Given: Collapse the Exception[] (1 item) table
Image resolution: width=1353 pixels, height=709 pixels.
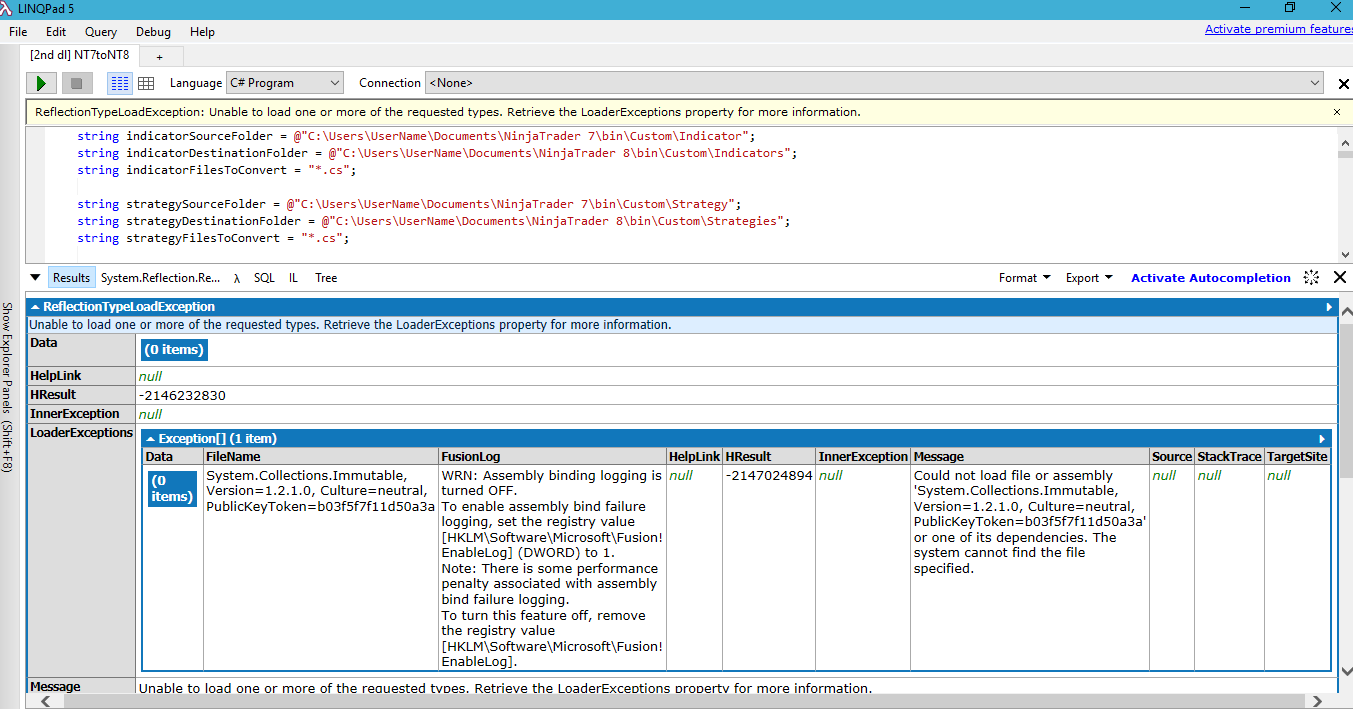Looking at the screenshot, I should (151, 438).
